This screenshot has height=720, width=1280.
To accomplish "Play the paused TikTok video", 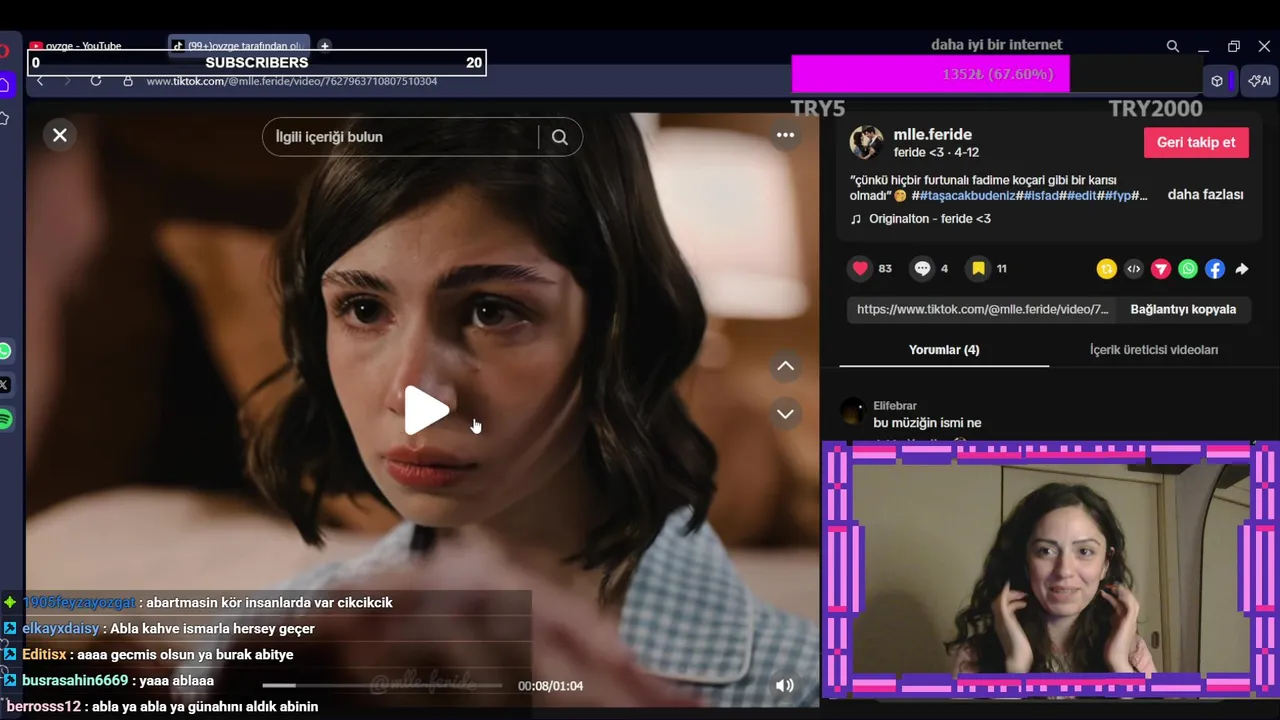I will pyautogui.click(x=427, y=410).
